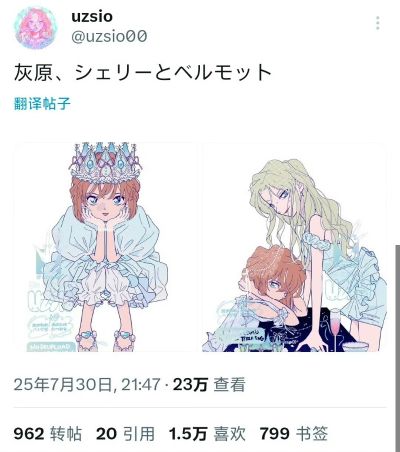Viewport: 400px width, 452px height.
Task: Click the 799 书签 bookmarks count
Action: pos(294,434)
